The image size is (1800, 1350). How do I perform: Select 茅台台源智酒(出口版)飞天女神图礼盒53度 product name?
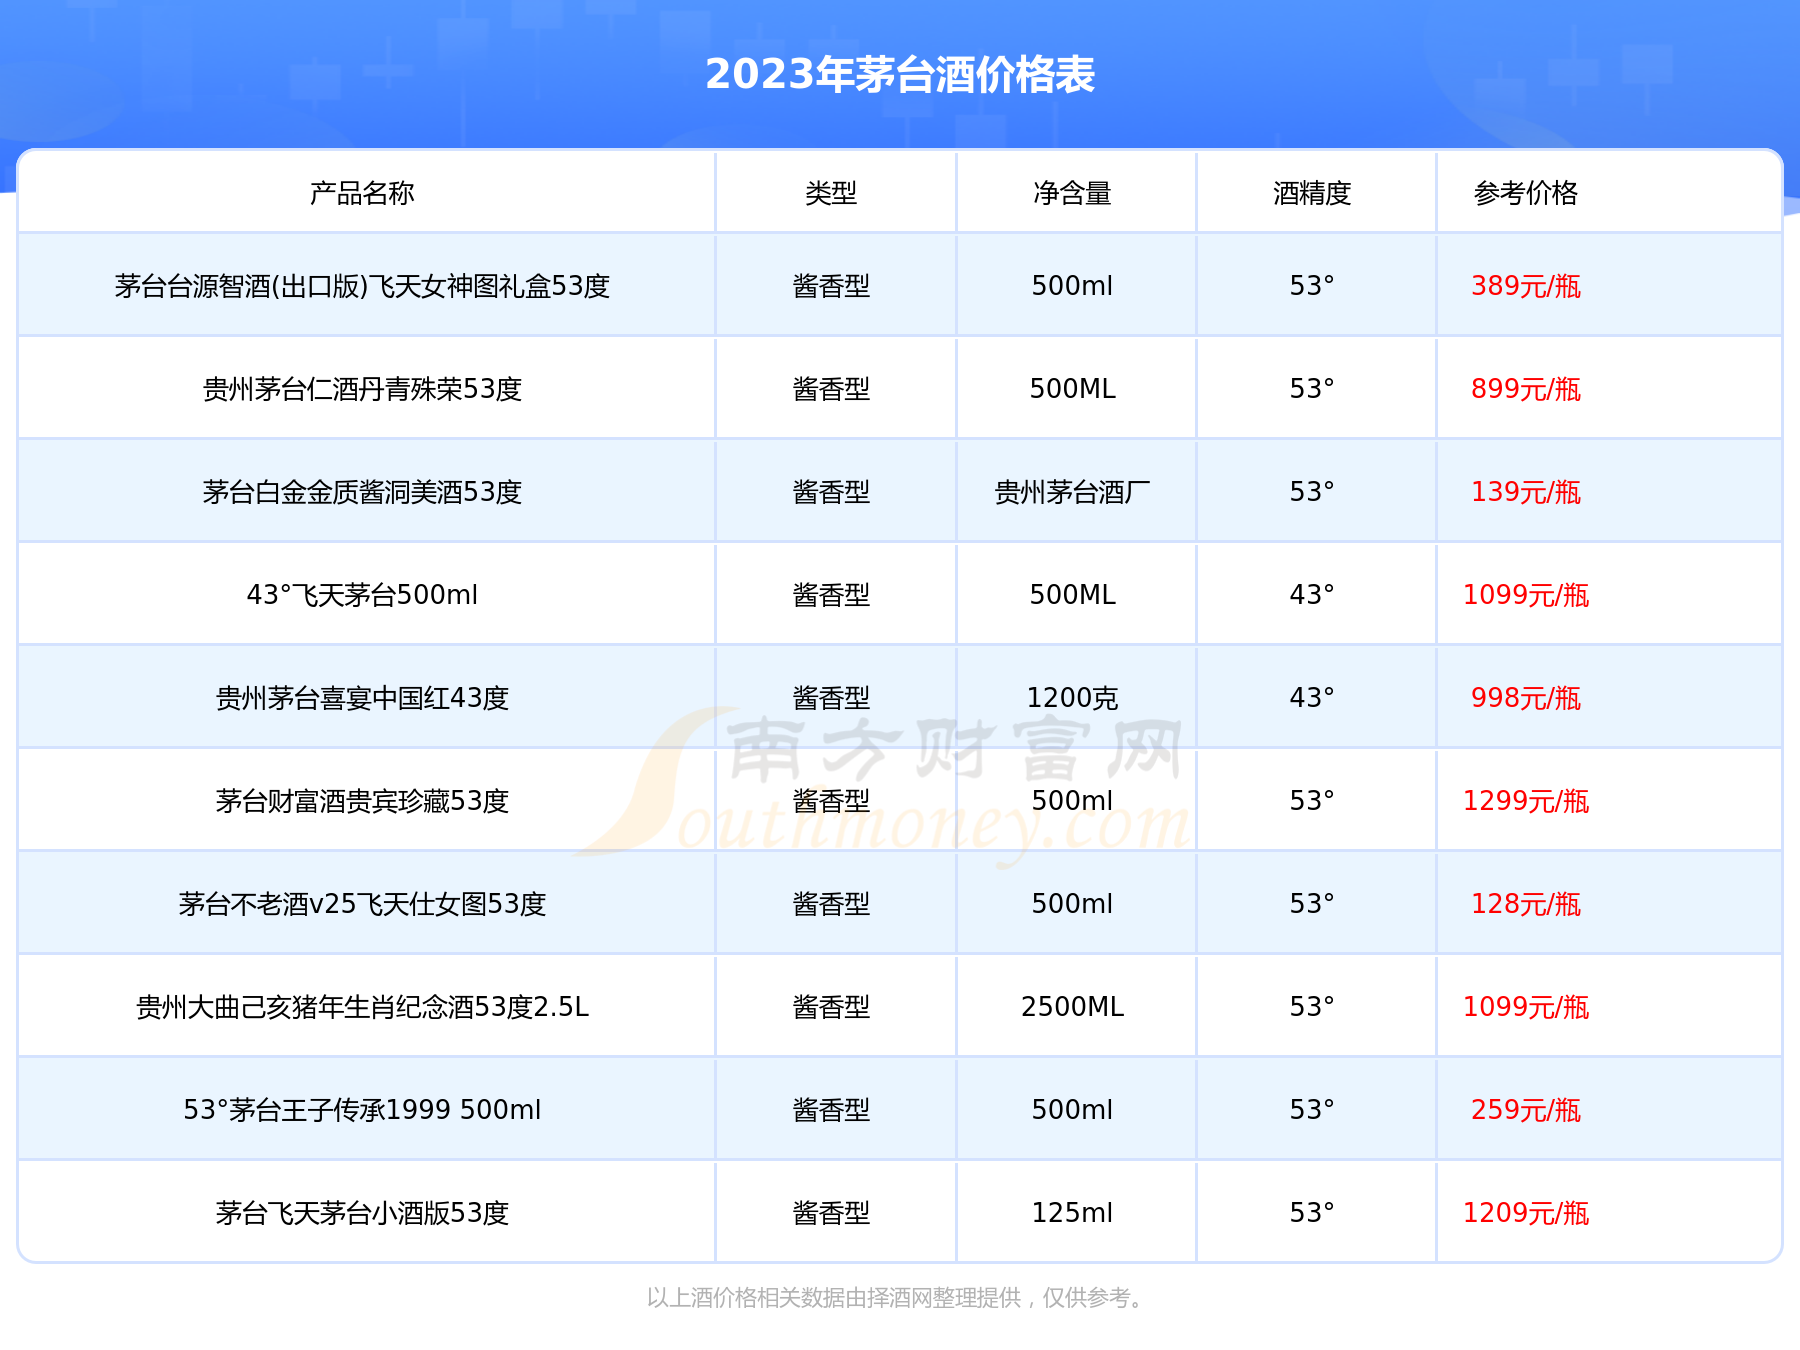(362, 287)
